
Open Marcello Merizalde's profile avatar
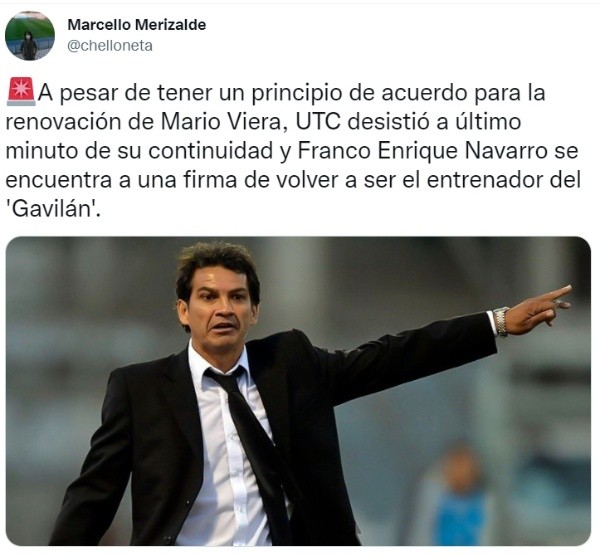pyautogui.click(x=30, y=36)
